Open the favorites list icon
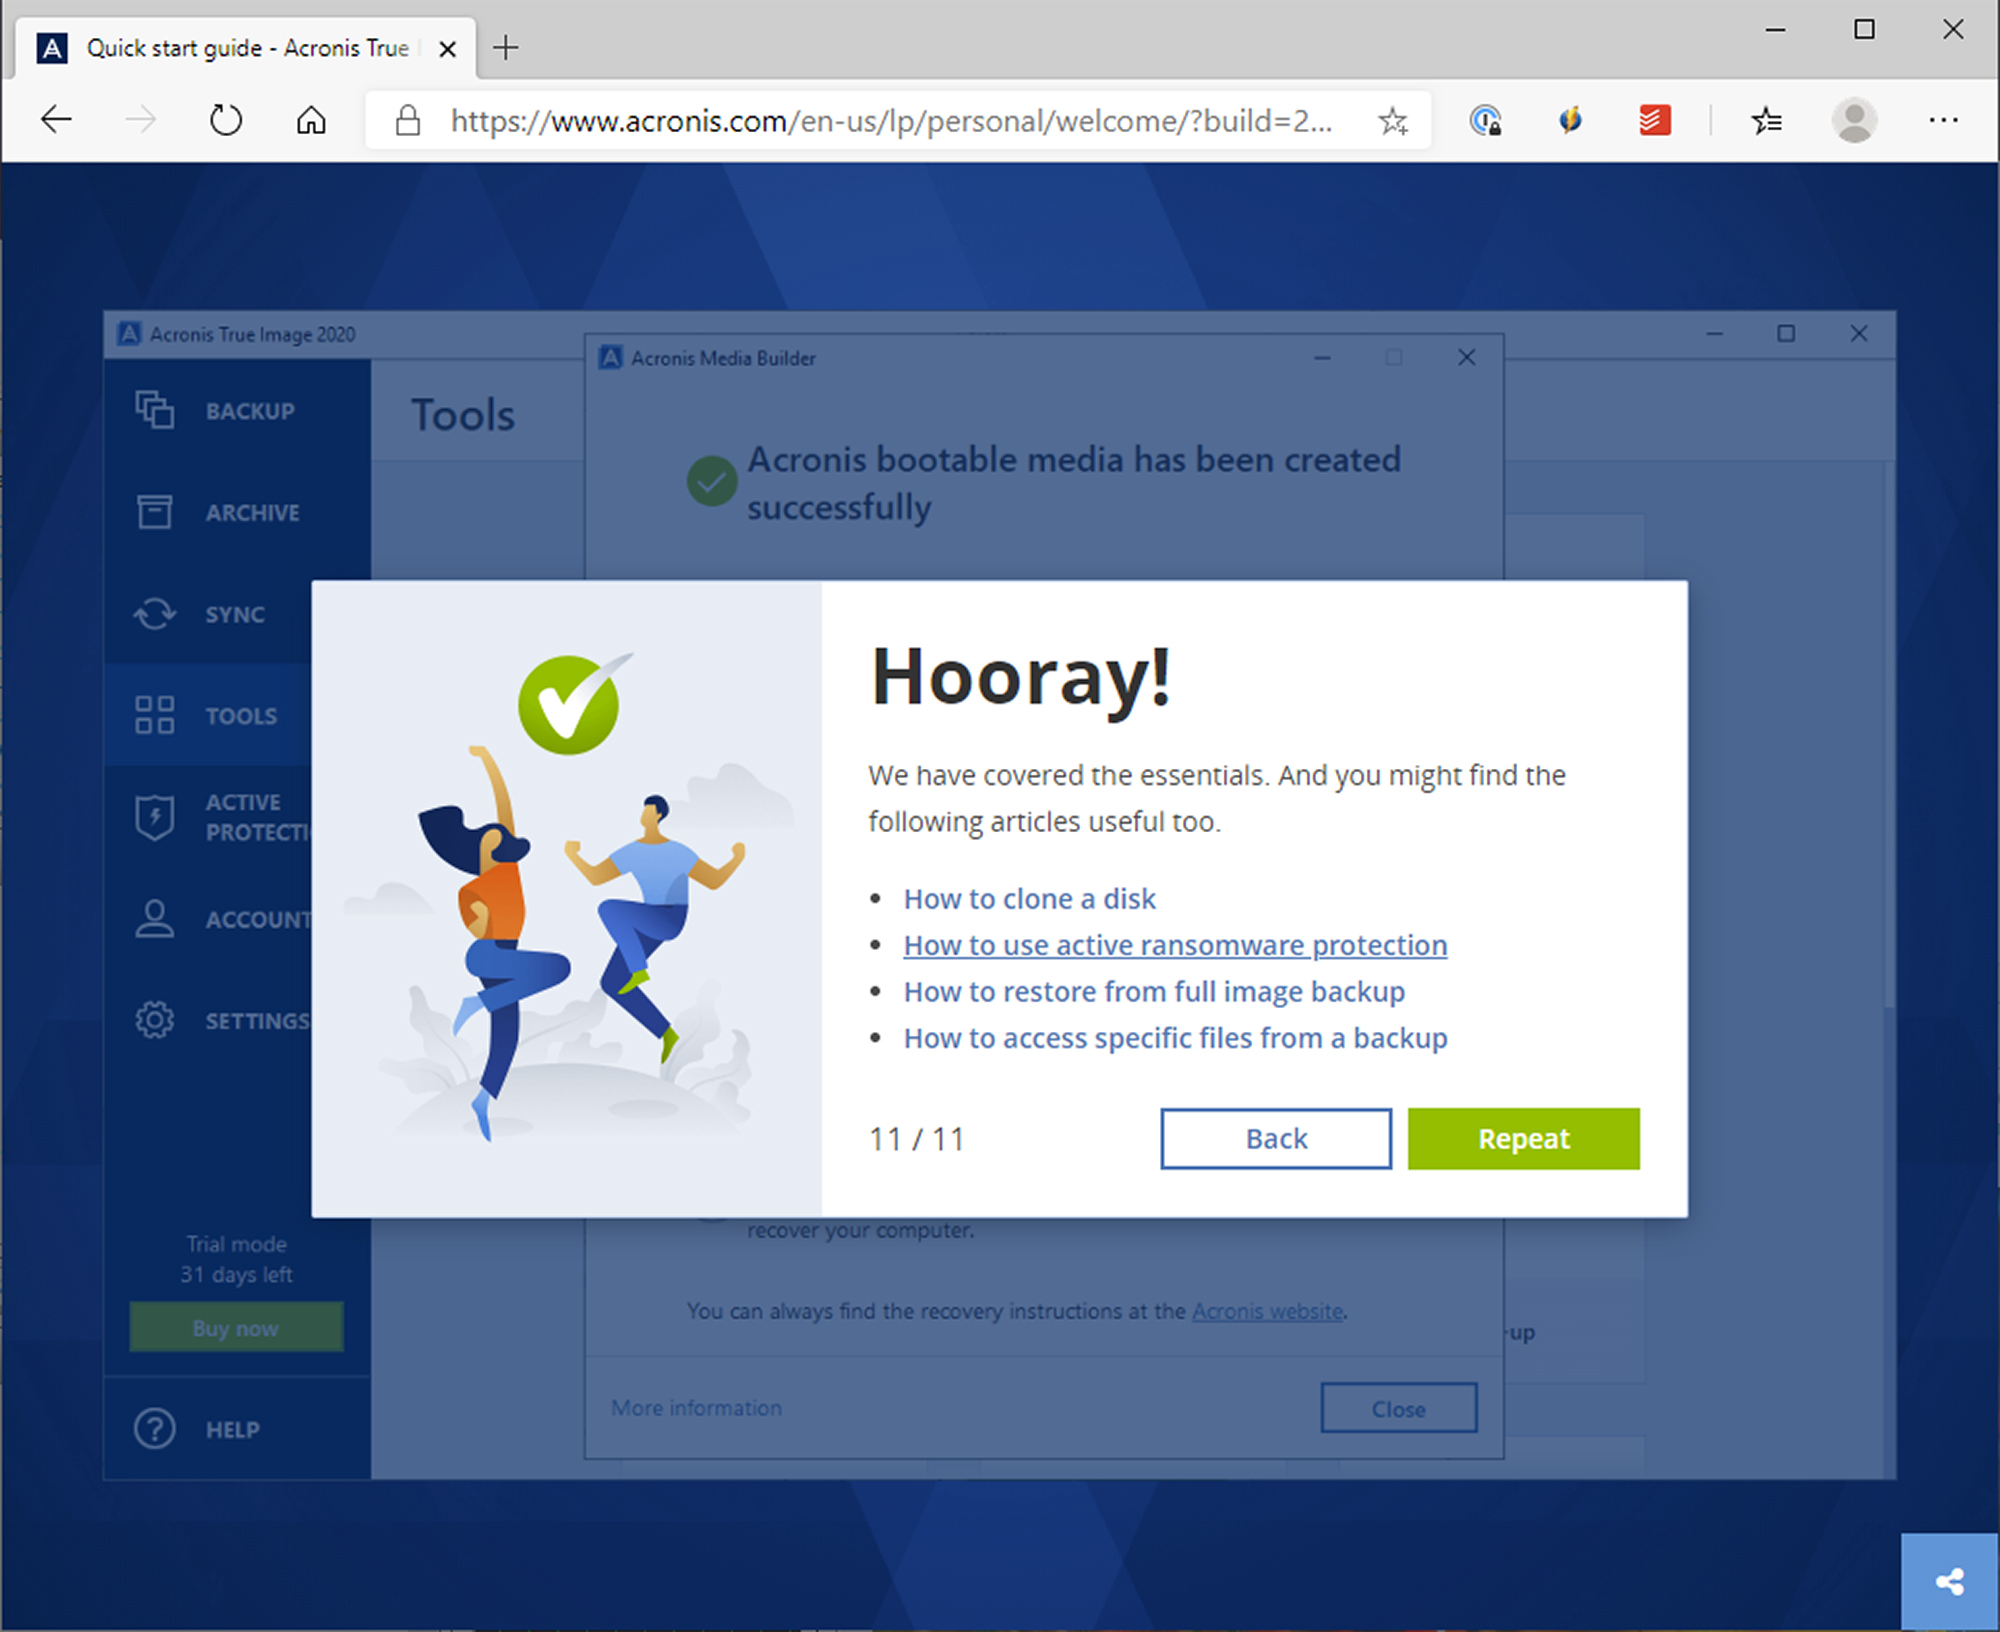The height and width of the screenshot is (1632, 2000). tap(1767, 120)
